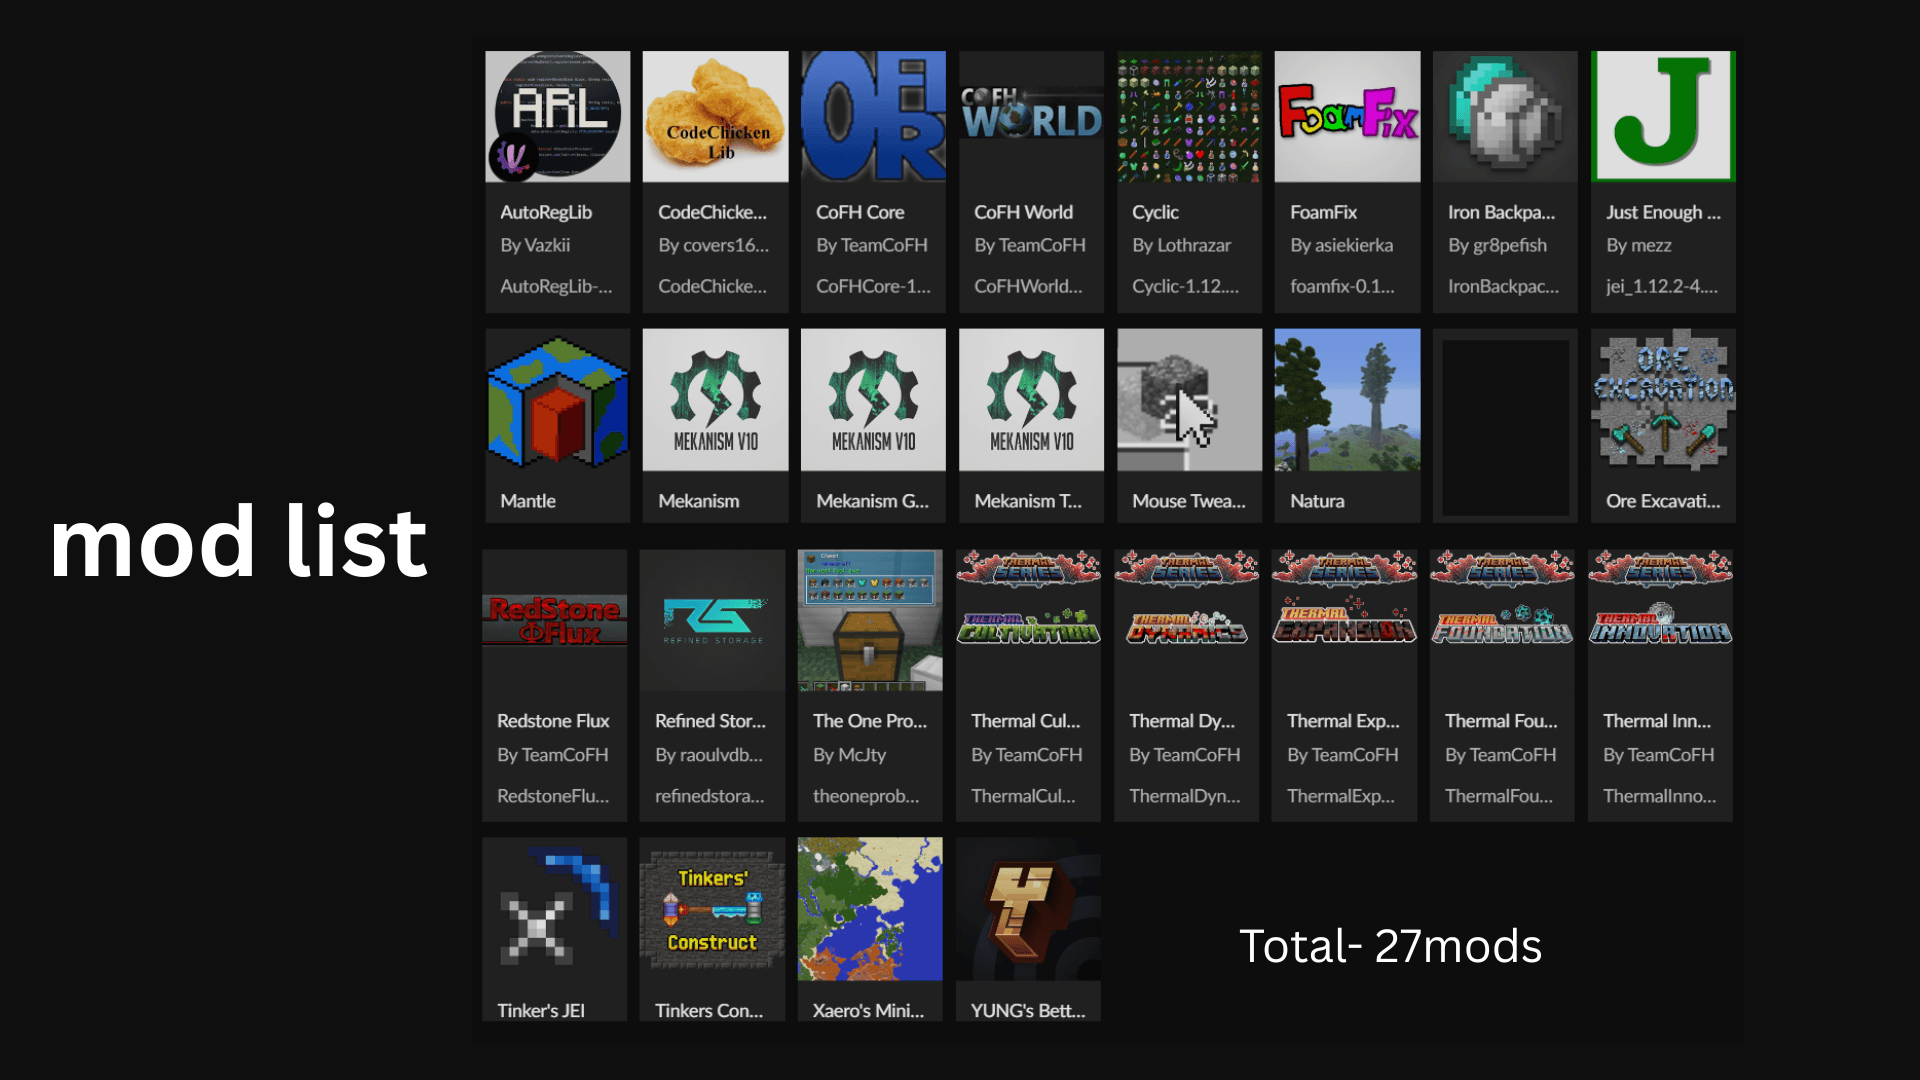The height and width of the screenshot is (1080, 1920).
Task: Open Xaero's Minimap thumbnail
Action: click(869, 908)
